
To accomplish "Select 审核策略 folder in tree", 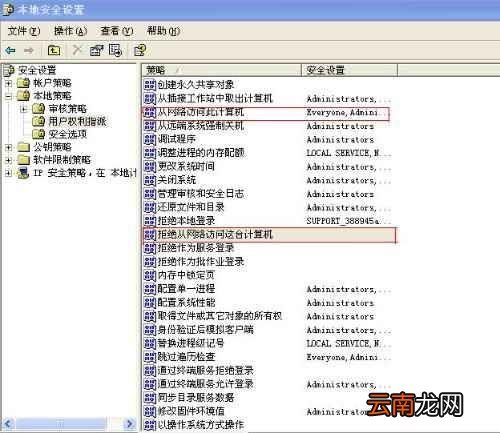I will tap(68, 109).
